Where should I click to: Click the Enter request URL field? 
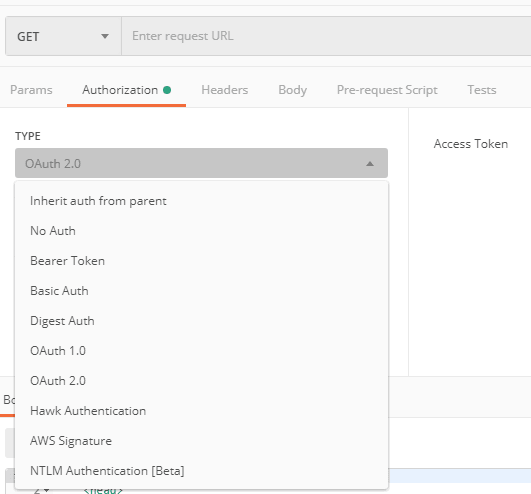tap(326, 36)
